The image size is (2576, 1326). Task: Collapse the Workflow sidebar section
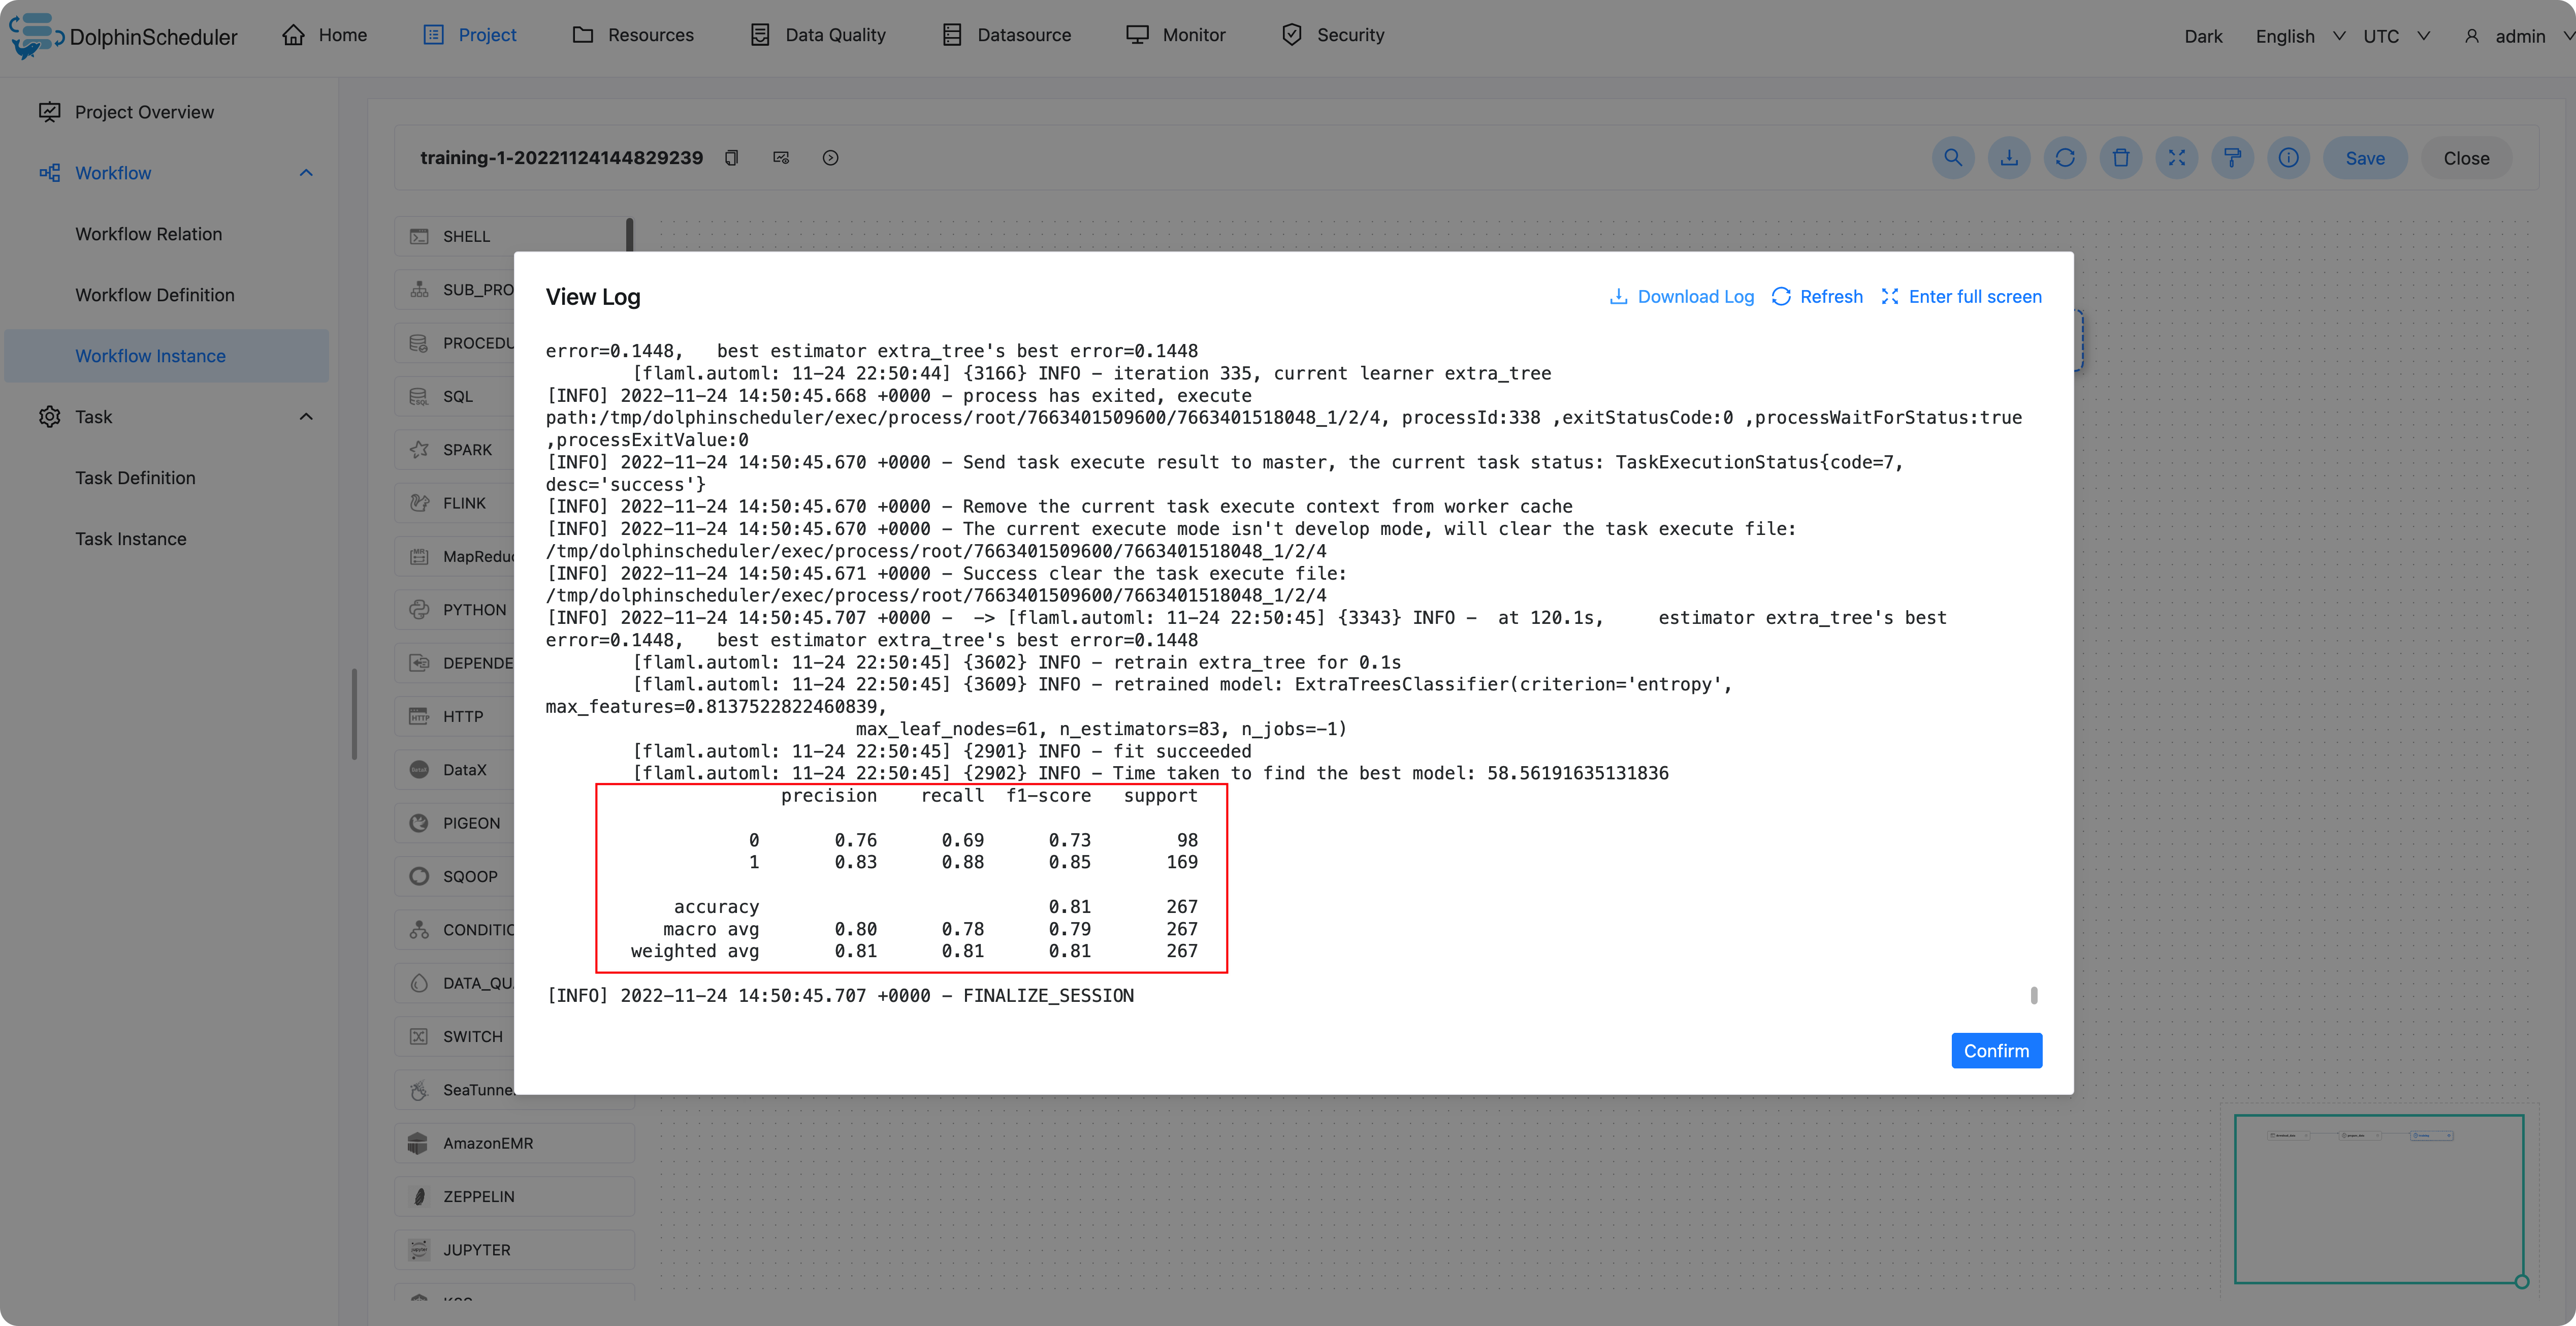coord(306,173)
